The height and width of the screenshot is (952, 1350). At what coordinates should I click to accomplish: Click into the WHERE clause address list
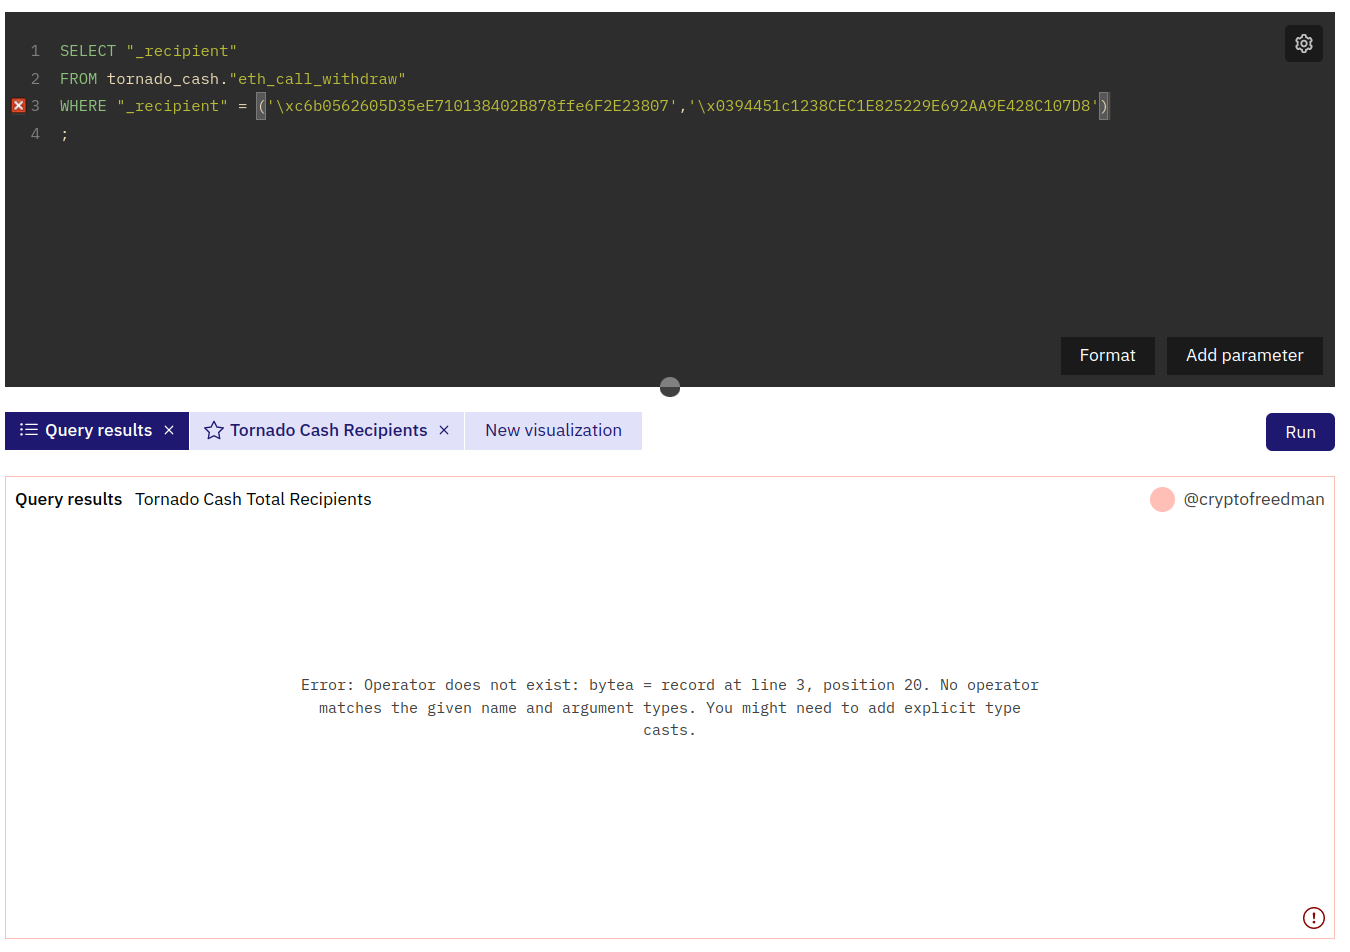click(682, 106)
